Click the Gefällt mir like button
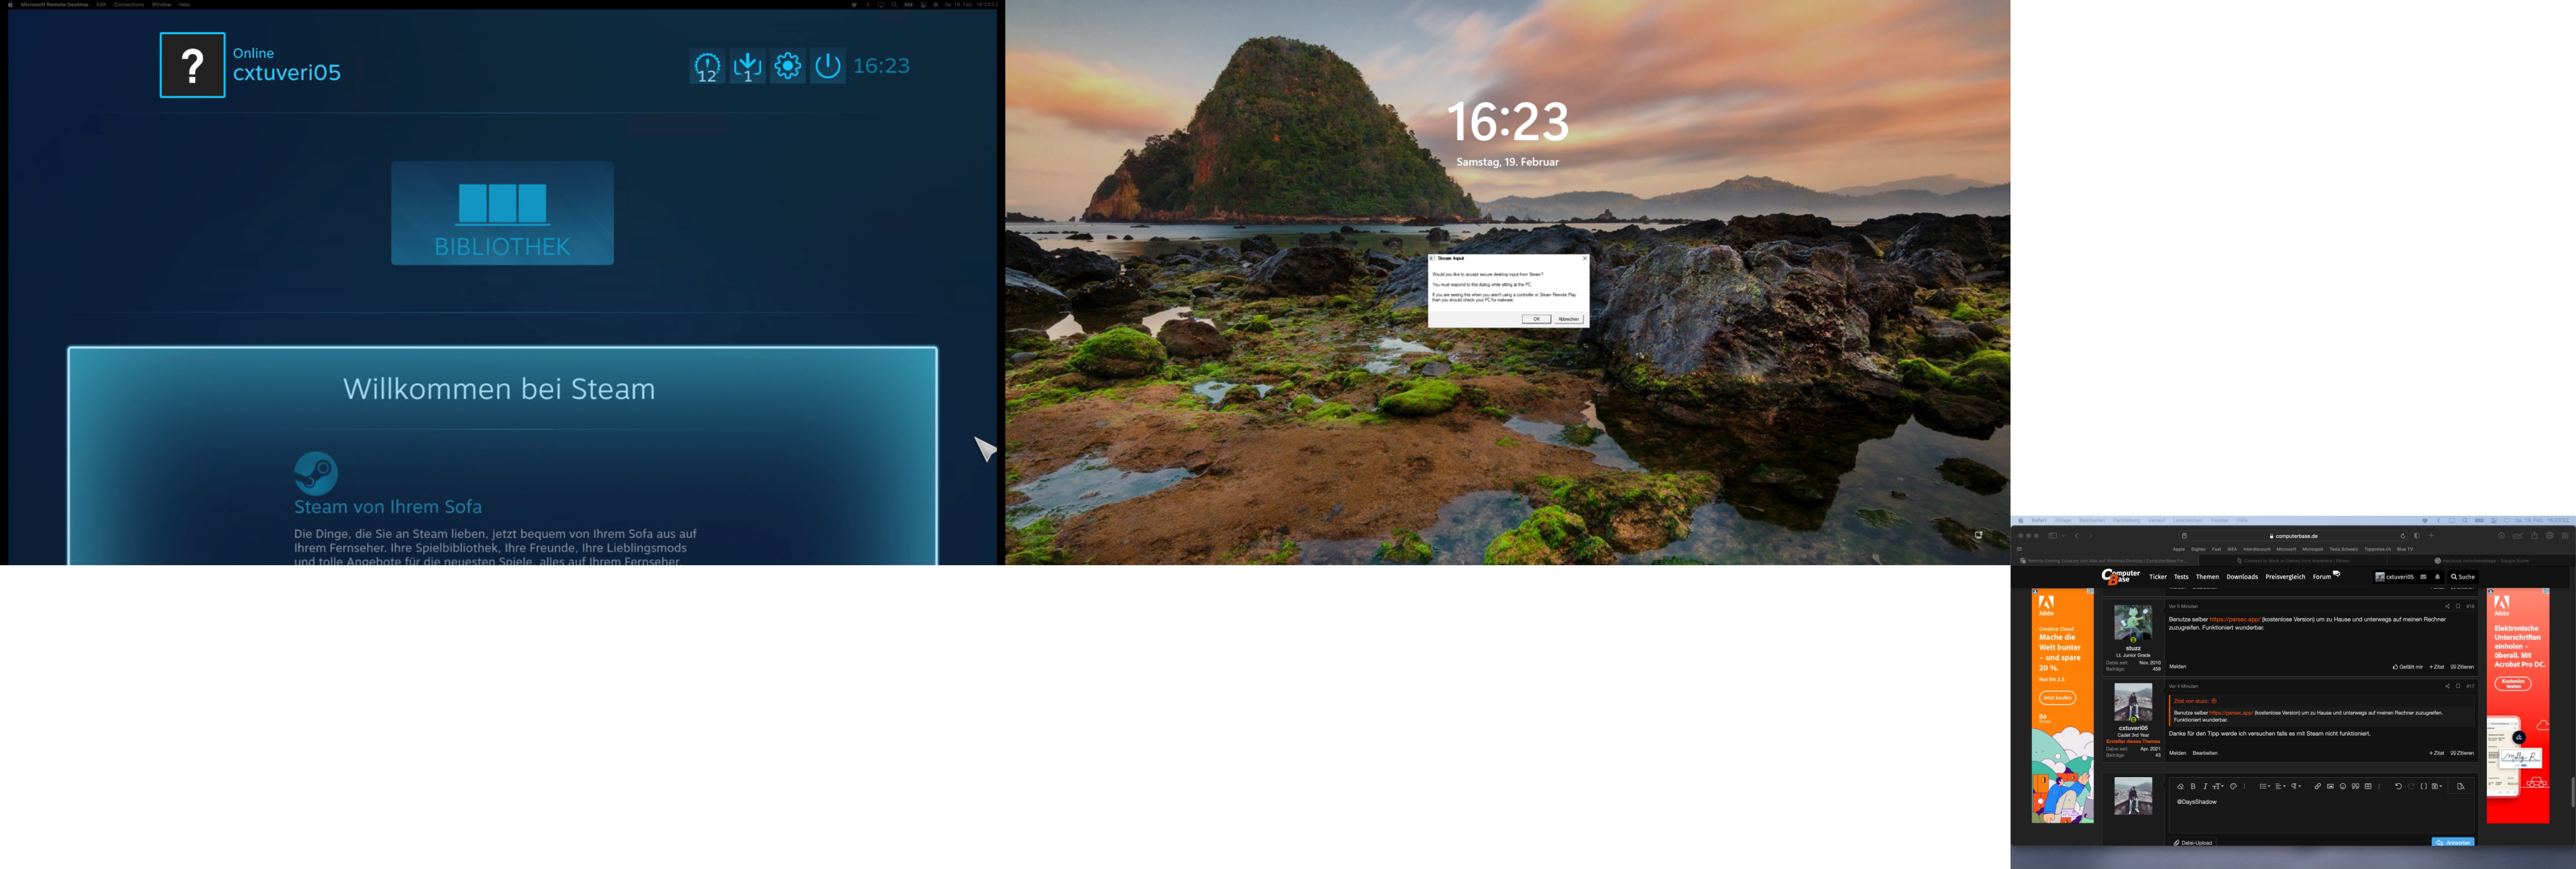2576x869 pixels. [x=2408, y=667]
